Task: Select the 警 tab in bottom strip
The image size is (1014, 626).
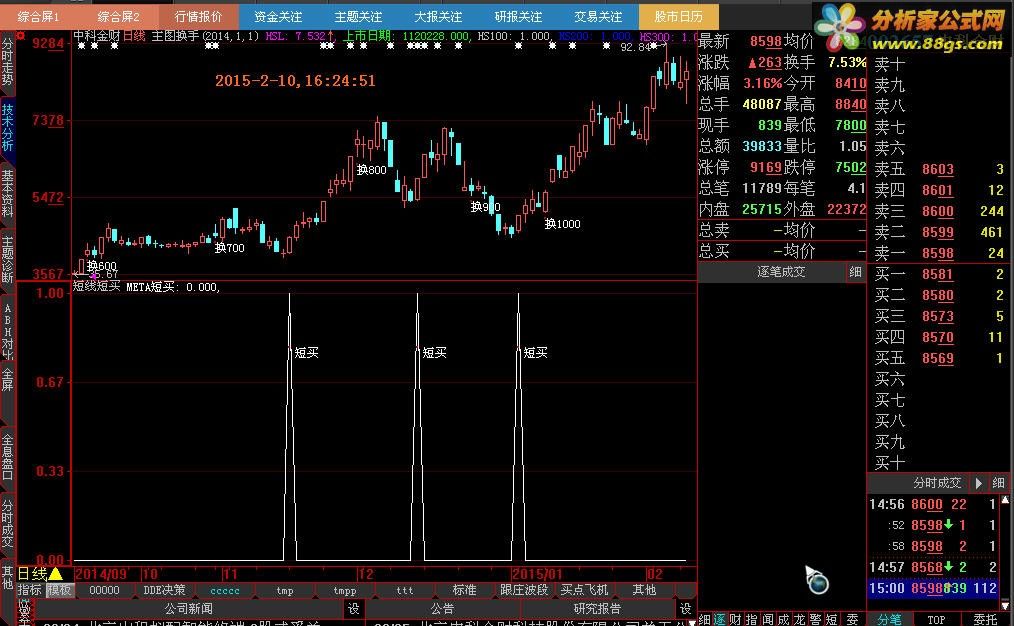Action: [815, 620]
